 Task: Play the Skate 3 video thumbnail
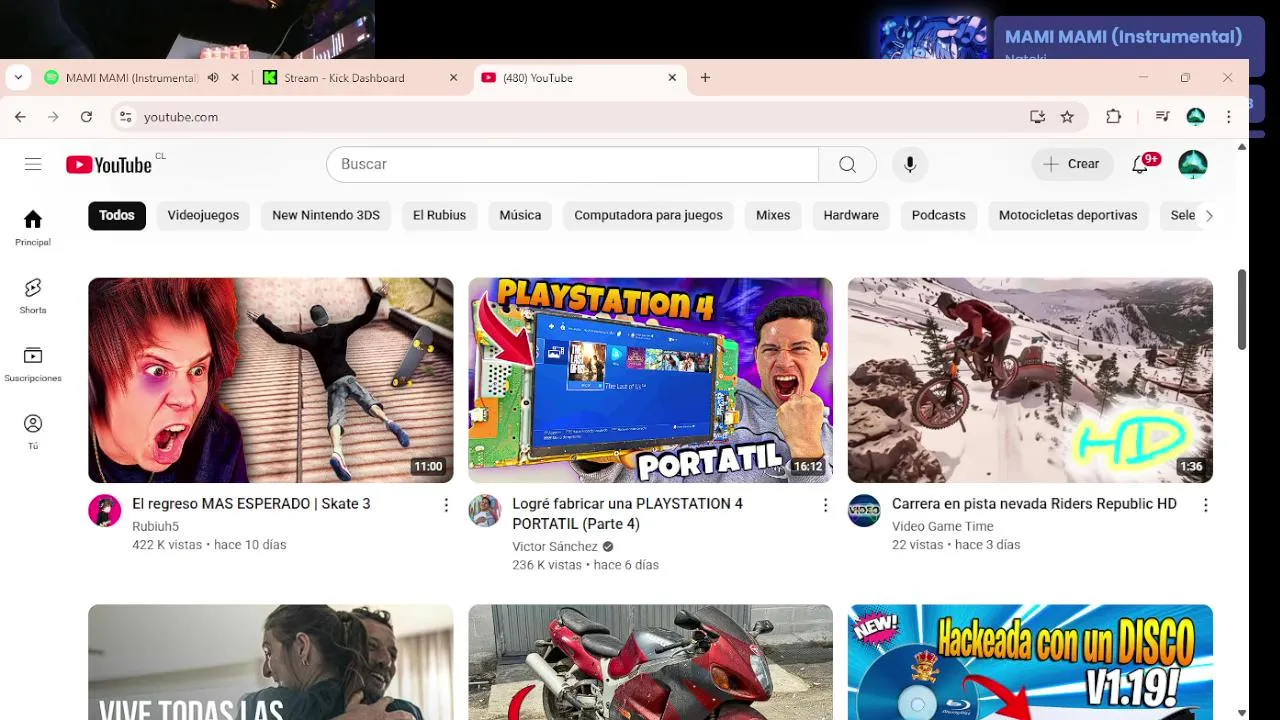[x=271, y=380]
